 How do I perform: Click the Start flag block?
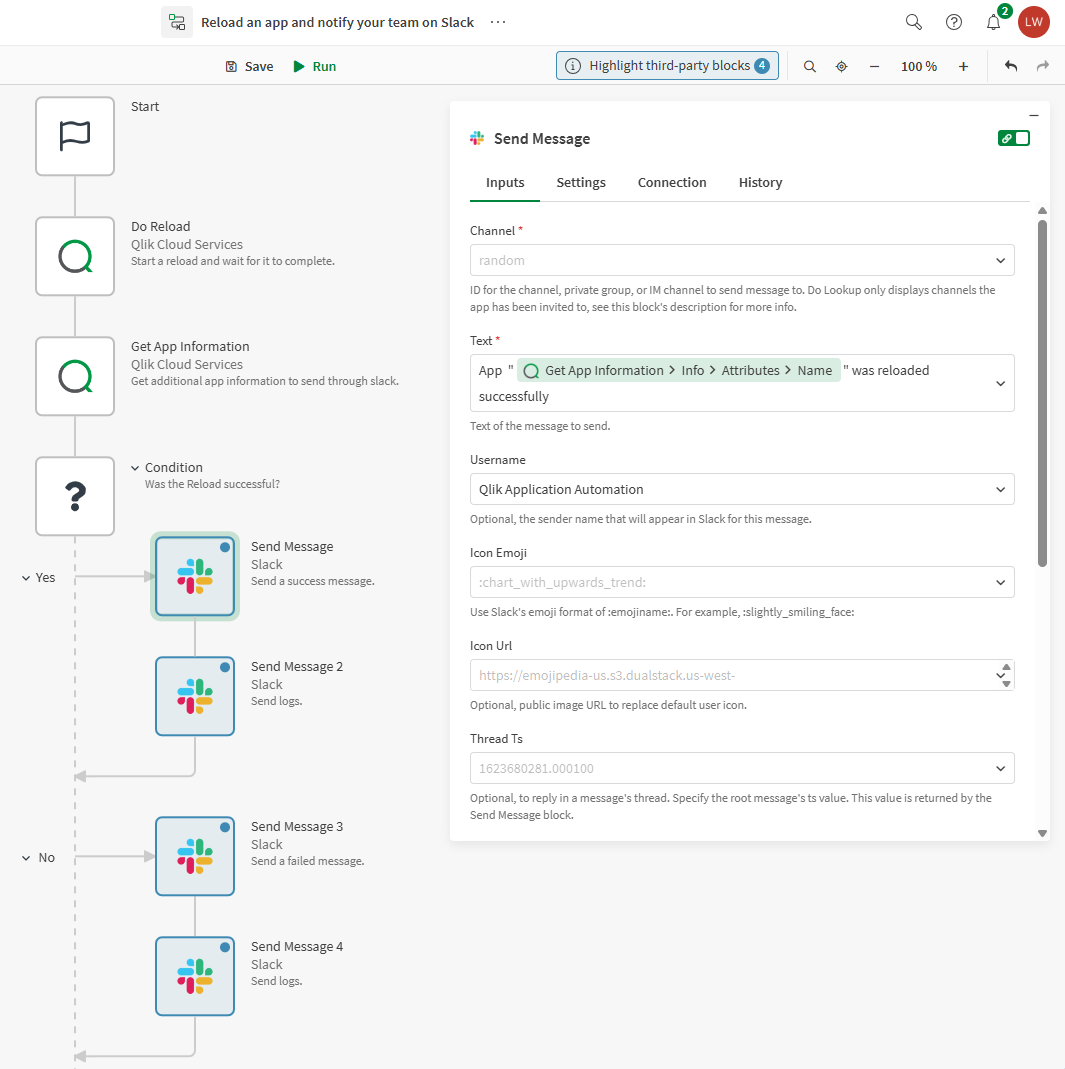click(75, 136)
